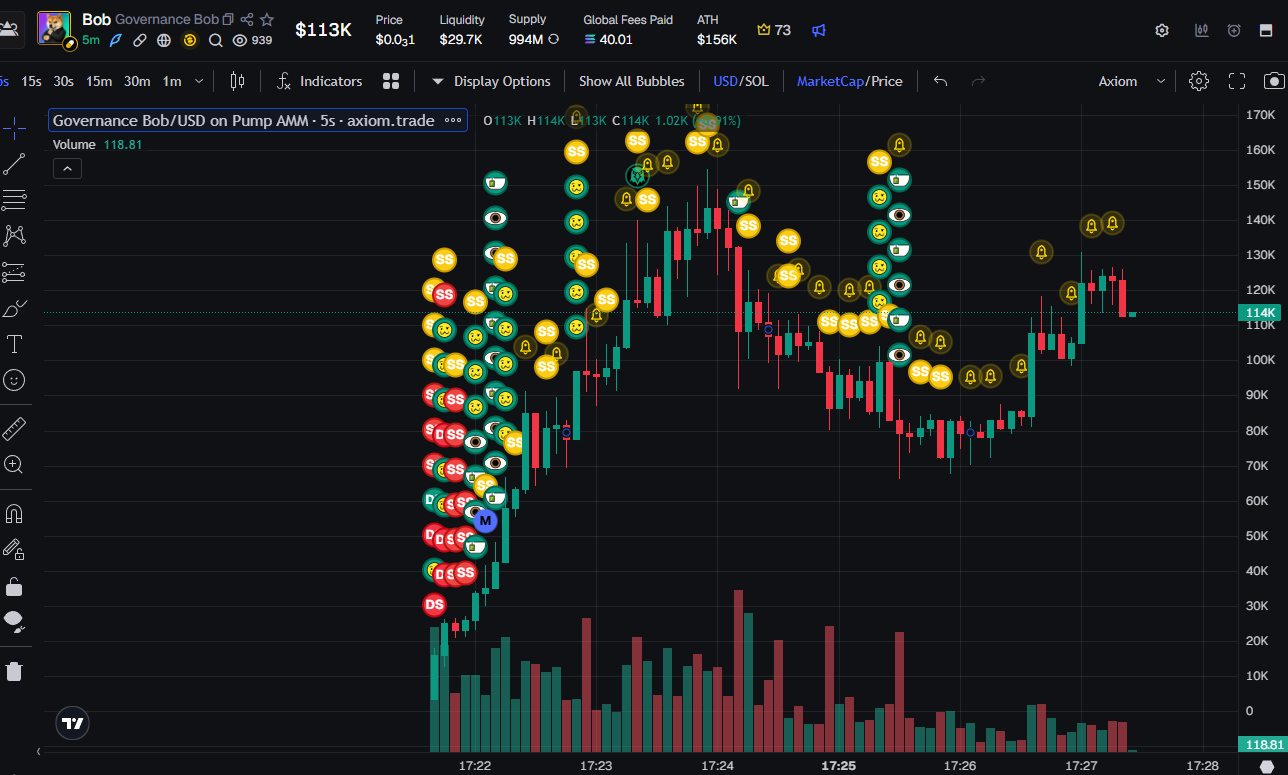Select the 15s timeframe
The width and height of the screenshot is (1288, 775).
coord(31,81)
